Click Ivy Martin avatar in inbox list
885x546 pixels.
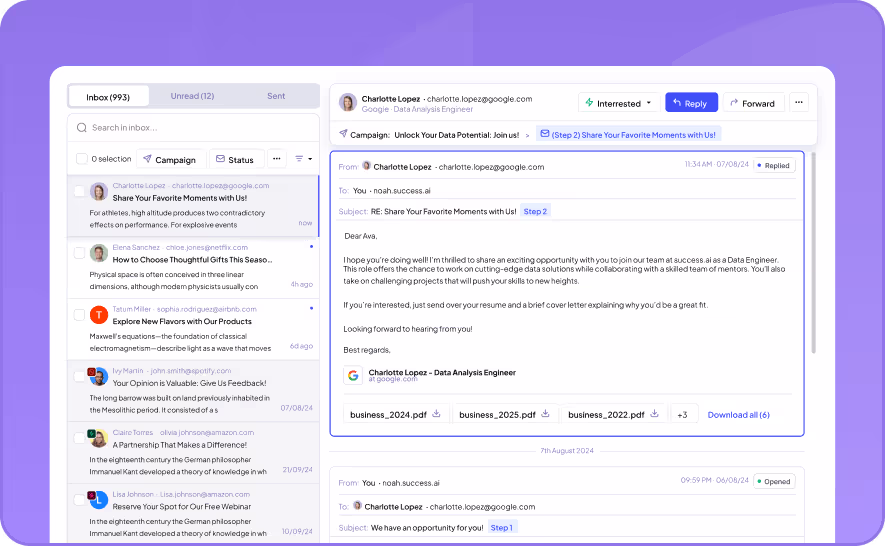pos(99,377)
